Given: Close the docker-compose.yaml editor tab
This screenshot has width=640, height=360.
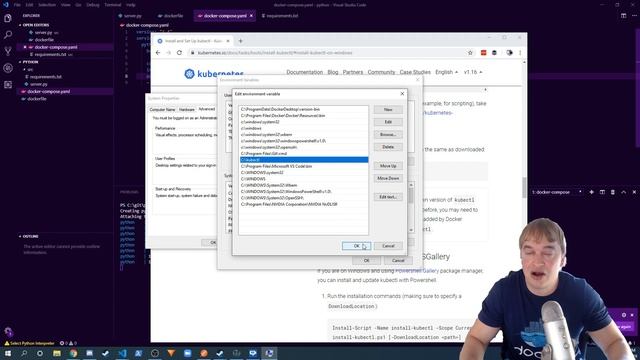Looking at the screenshot, I should 251,16.
